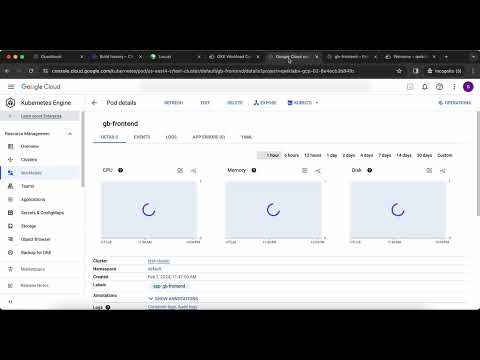Select the 1 hour time range
Screen dimensions: 480x360
click(270, 155)
